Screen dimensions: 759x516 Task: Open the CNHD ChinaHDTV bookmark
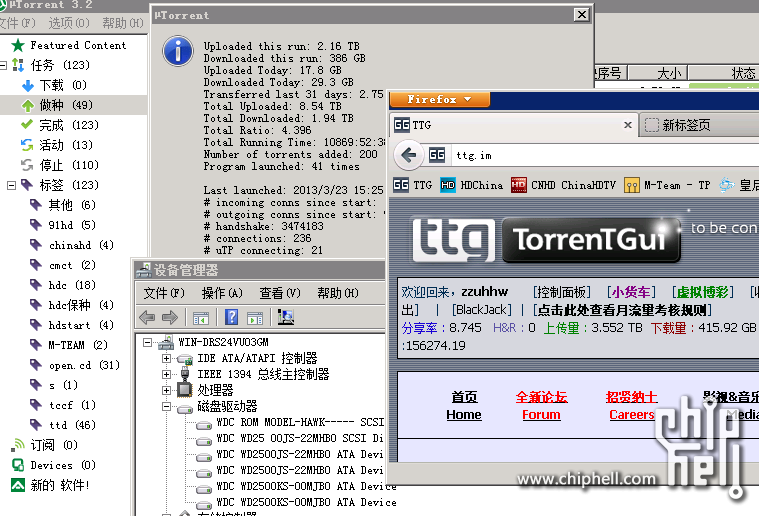563,185
